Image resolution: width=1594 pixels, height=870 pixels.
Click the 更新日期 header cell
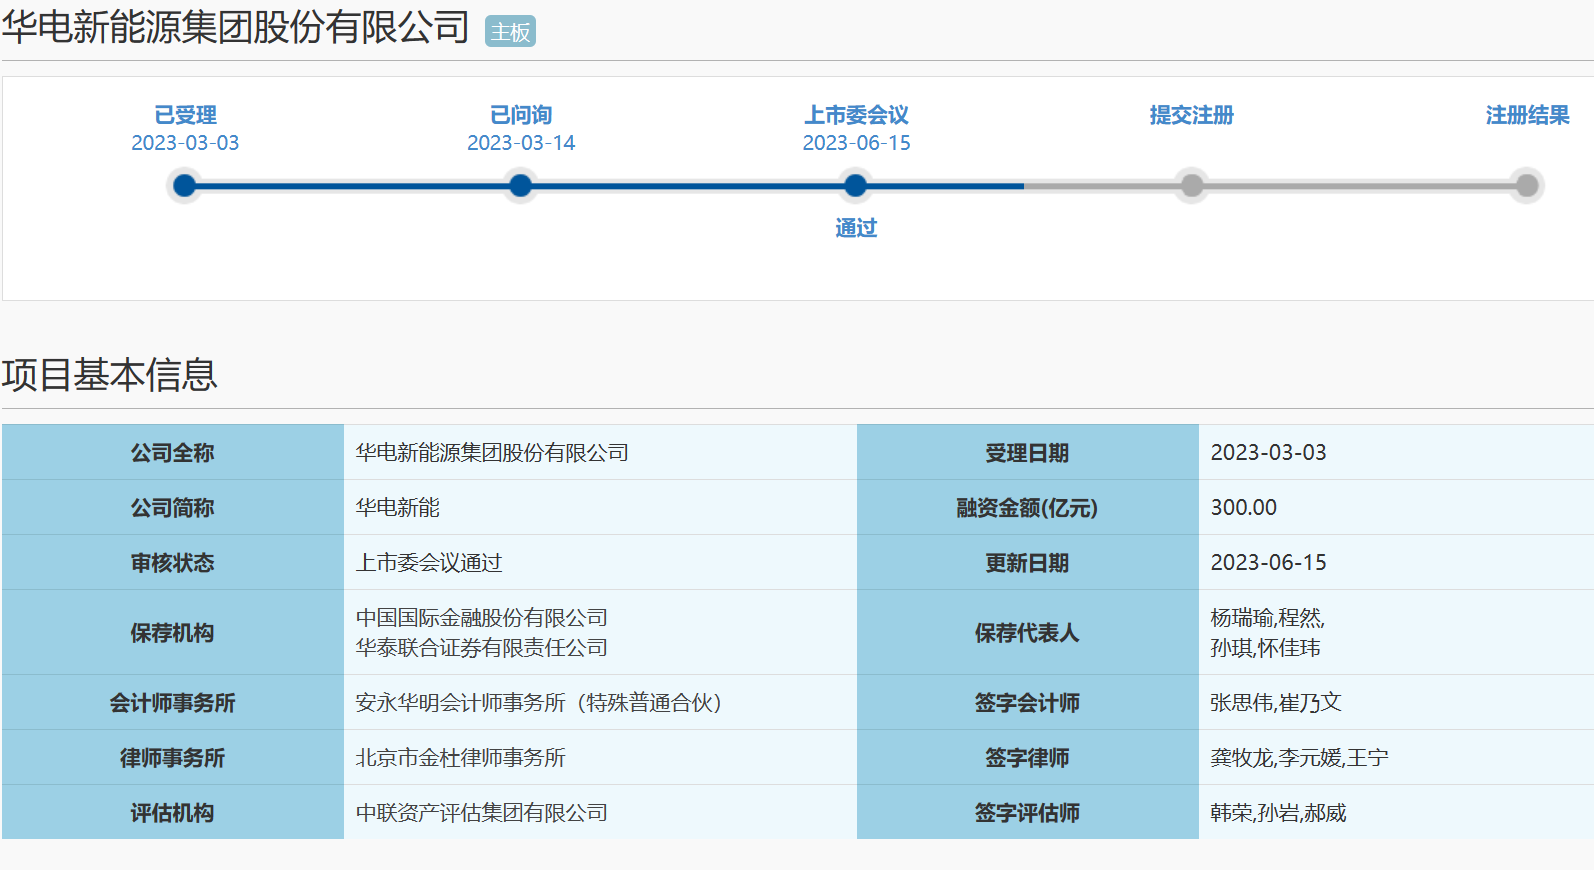coord(1028,562)
